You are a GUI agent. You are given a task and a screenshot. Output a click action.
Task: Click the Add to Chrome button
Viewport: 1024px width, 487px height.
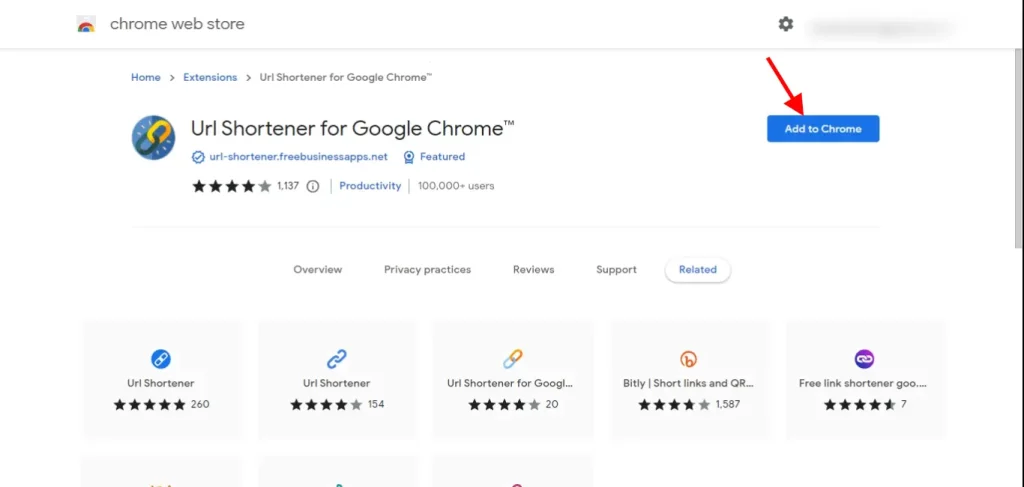[x=823, y=129]
